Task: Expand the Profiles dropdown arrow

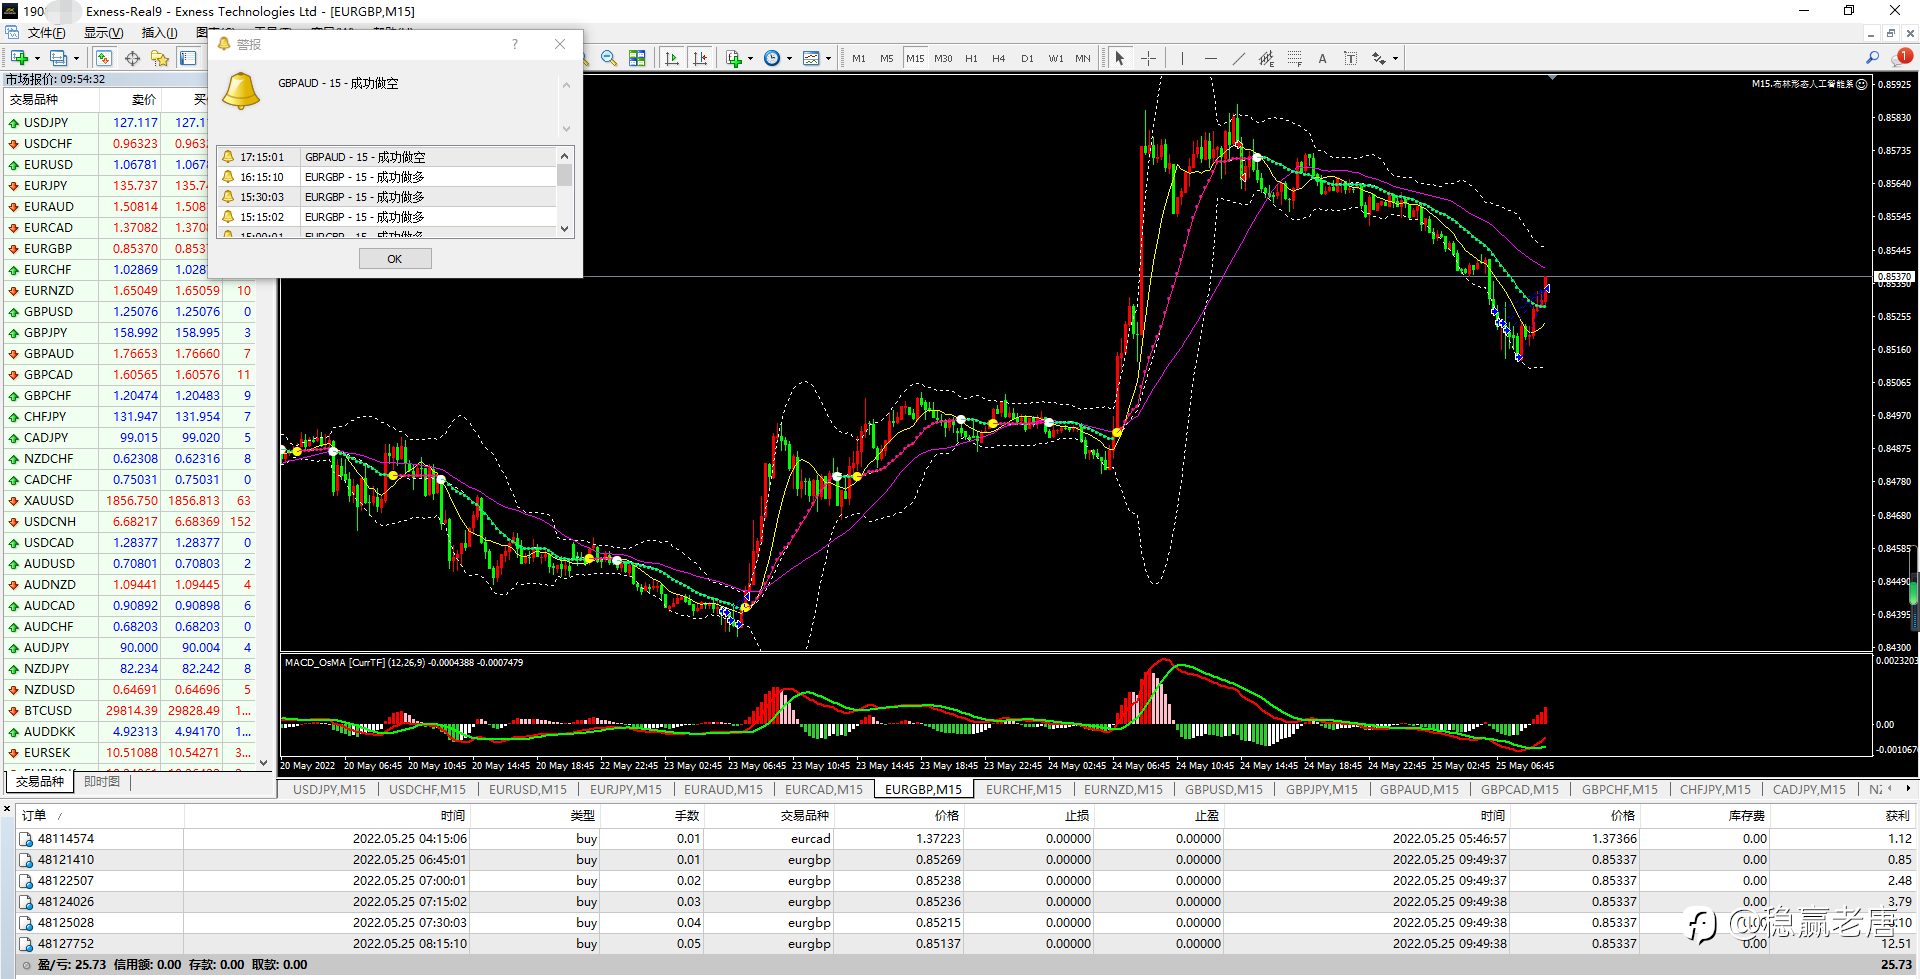Action: (76, 59)
